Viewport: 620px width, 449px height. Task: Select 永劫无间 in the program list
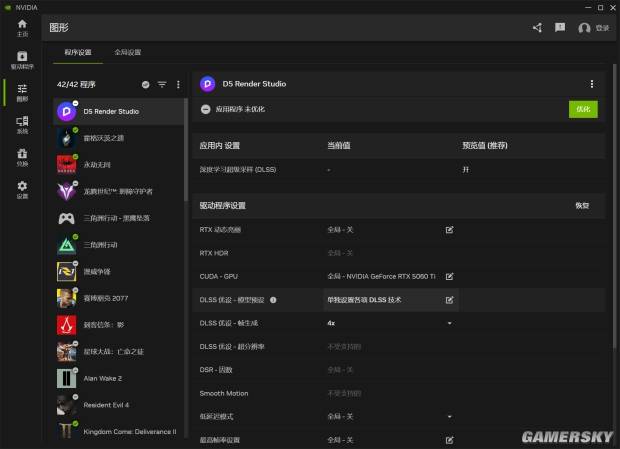pyautogui.click(x=119, y=165)
